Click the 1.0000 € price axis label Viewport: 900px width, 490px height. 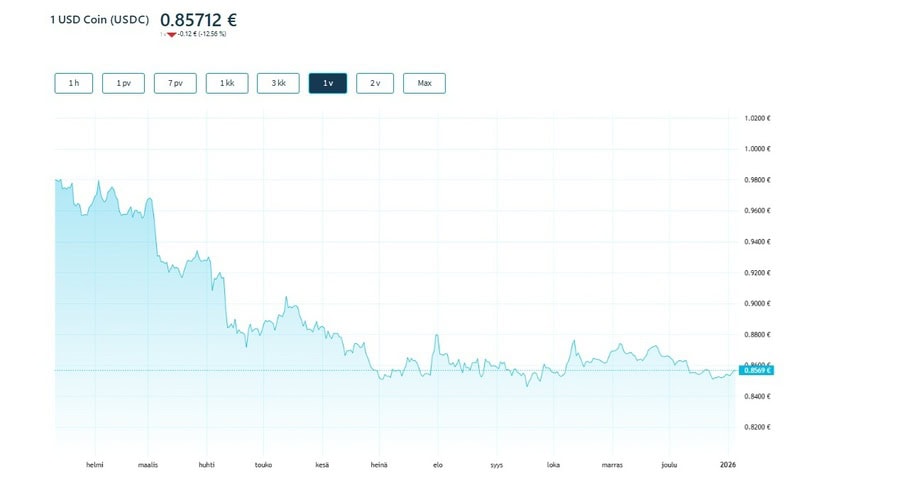point(757,149)
